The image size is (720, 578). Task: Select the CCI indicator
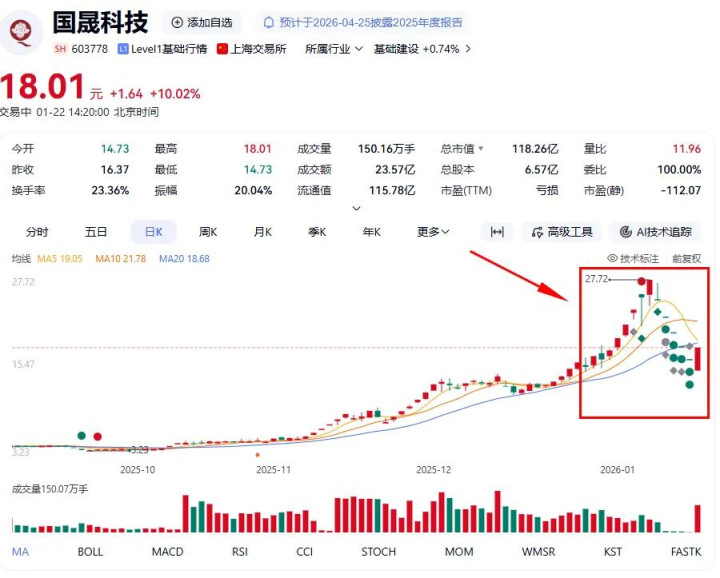[x=304, y=551]
